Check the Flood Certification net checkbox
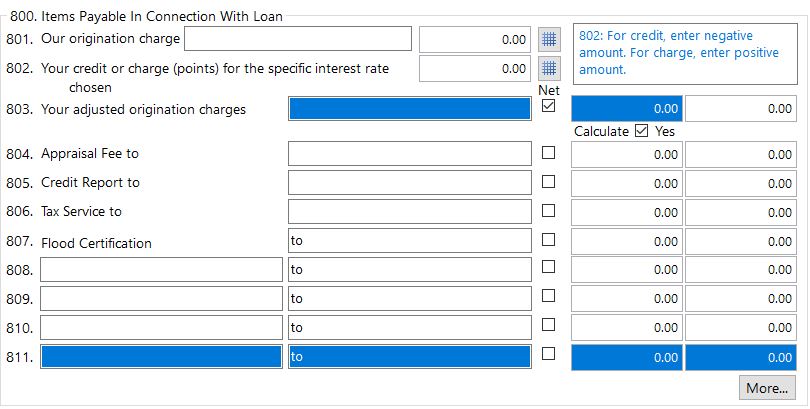Image resolution: width=810 pixels, height=409 pixels. [548, 240]
